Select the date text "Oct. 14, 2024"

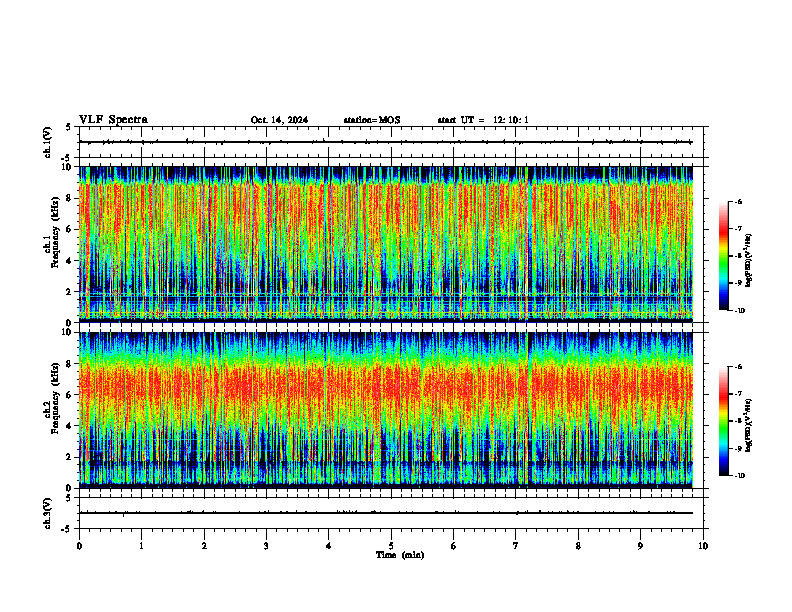279,120
